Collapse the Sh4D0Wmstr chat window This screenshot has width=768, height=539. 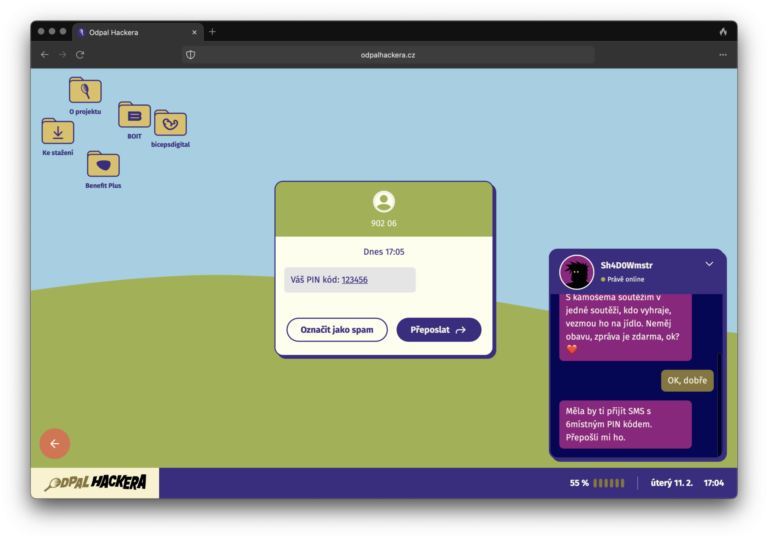[709, 264]
